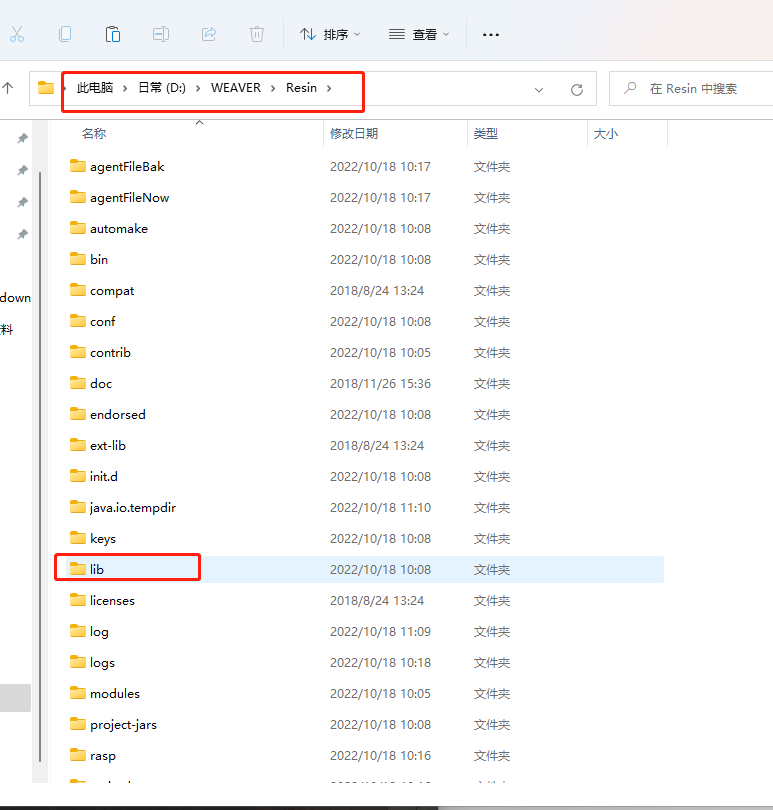Expand the address bar history dropdown
Viewport: 773px width, 810px height.
pos(539,89)
